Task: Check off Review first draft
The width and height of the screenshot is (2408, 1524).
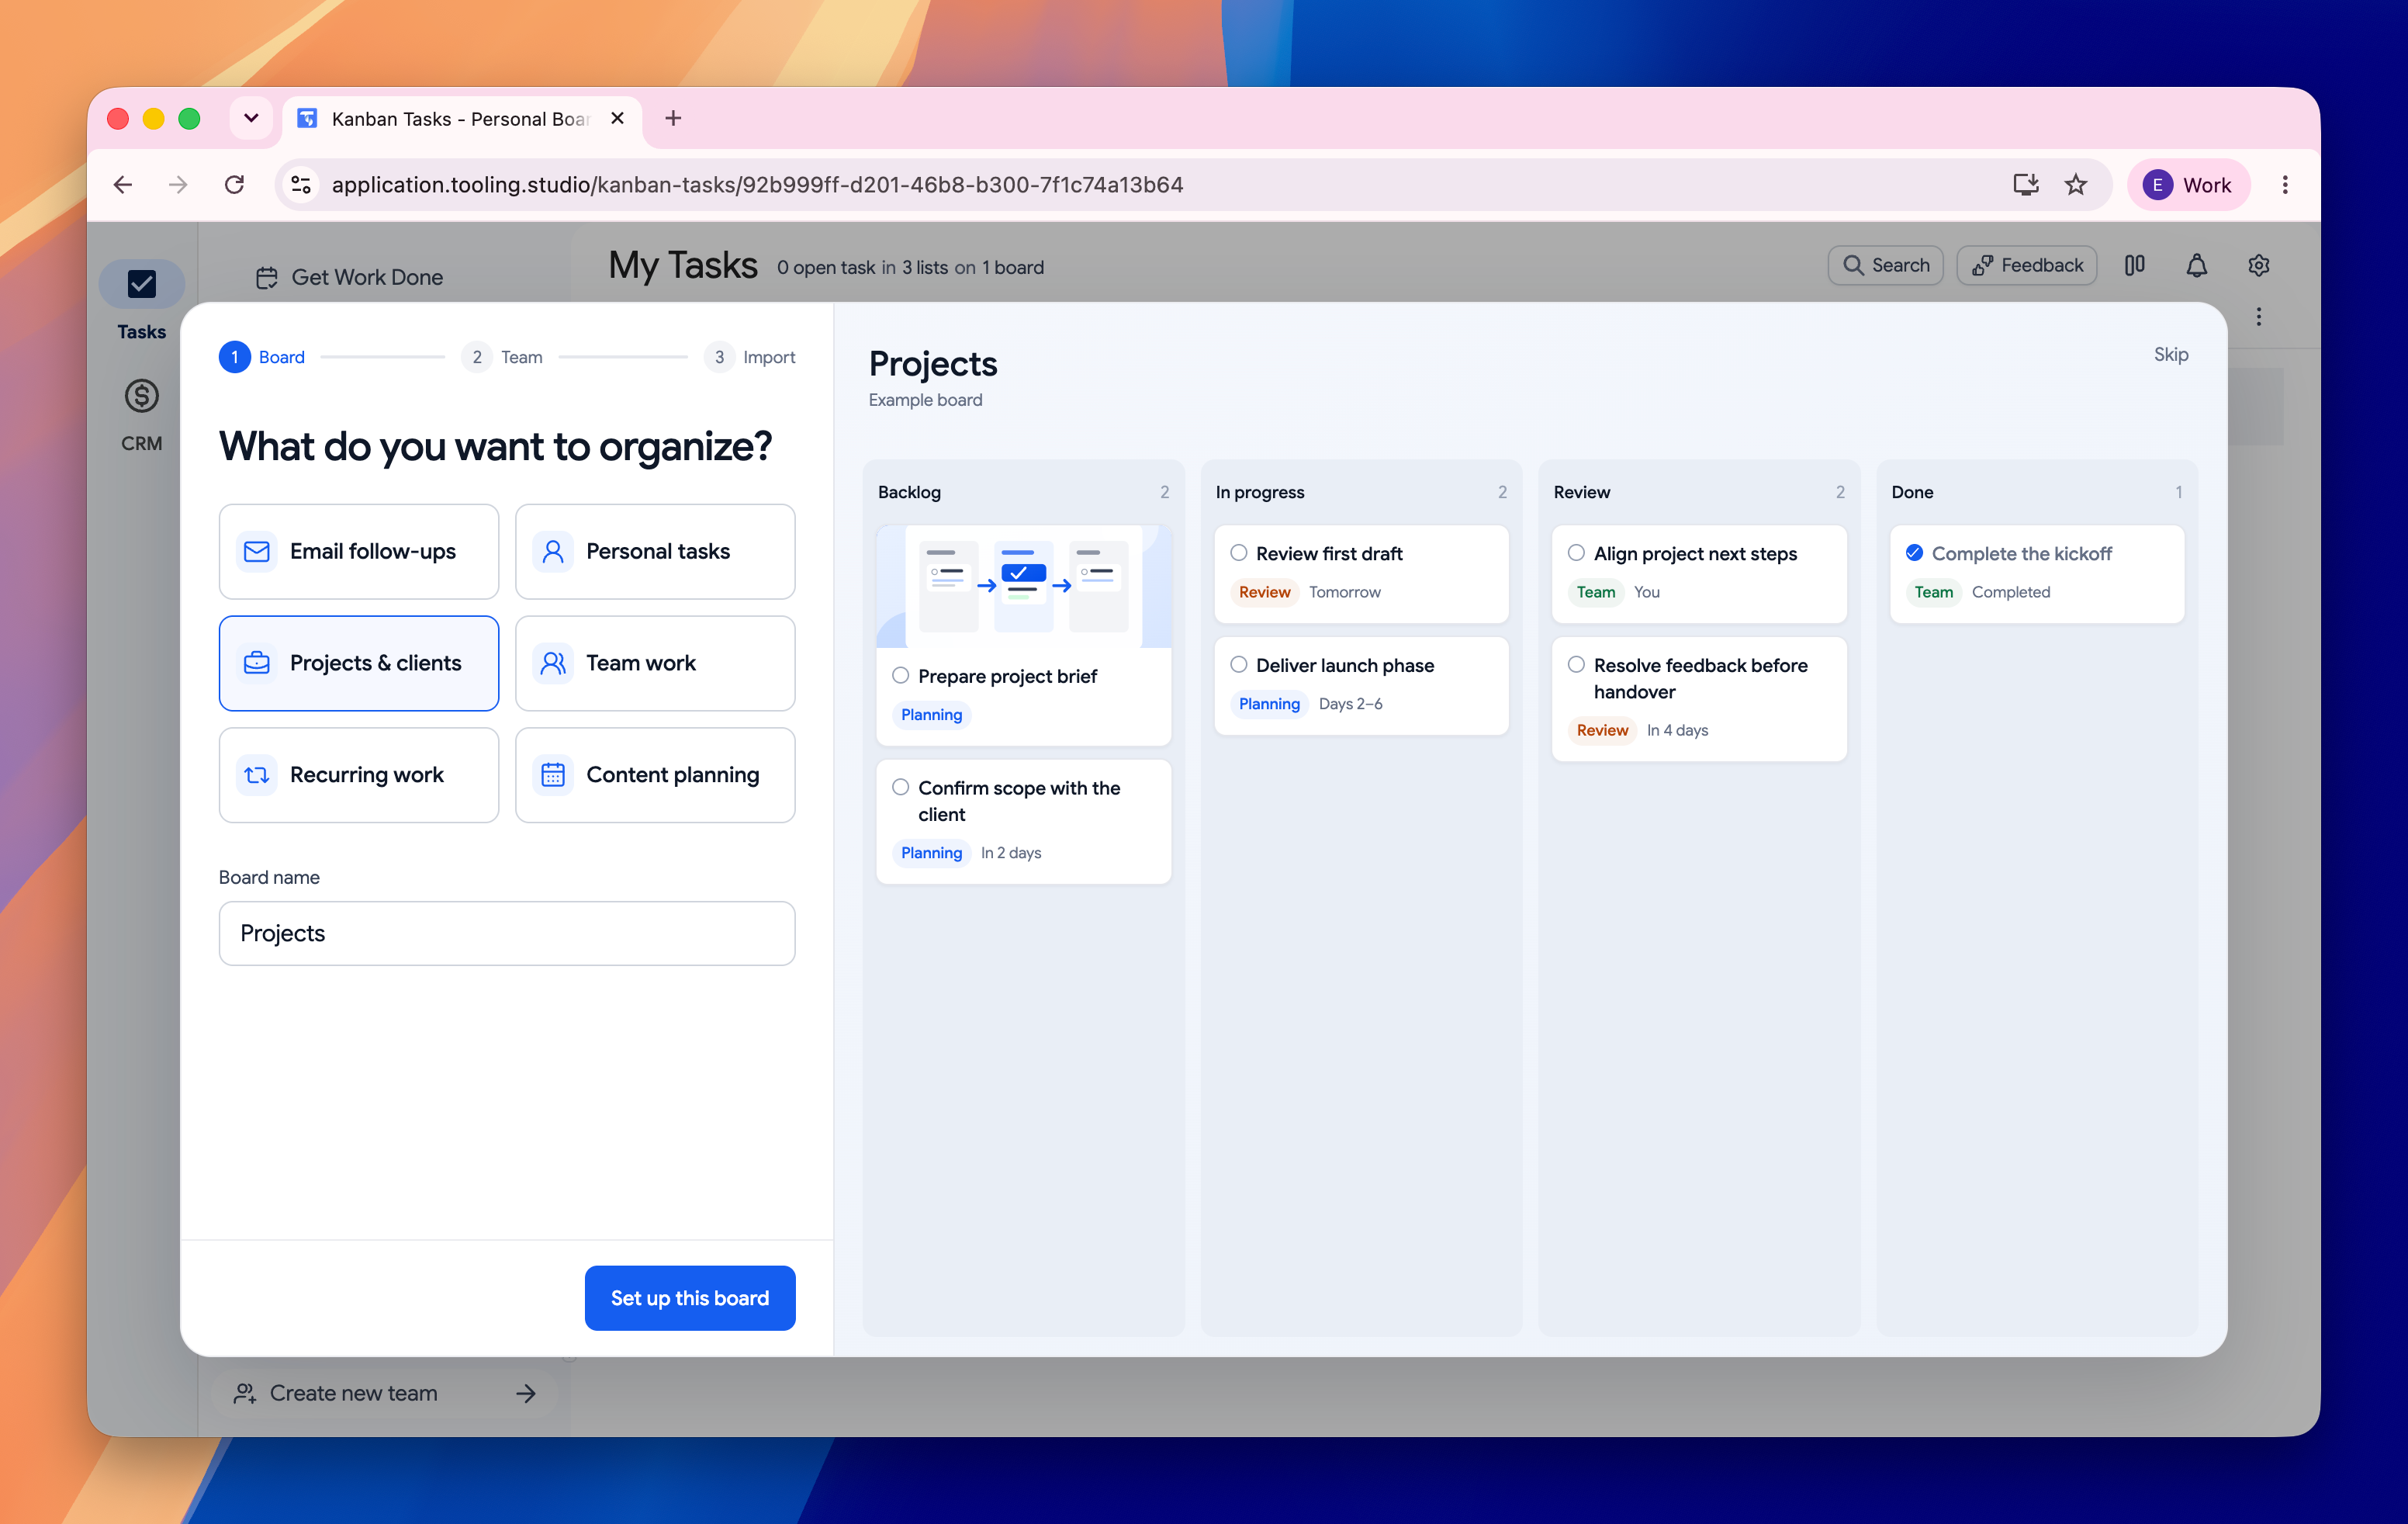Action: pyautogui.click(x=1238, y=553)
